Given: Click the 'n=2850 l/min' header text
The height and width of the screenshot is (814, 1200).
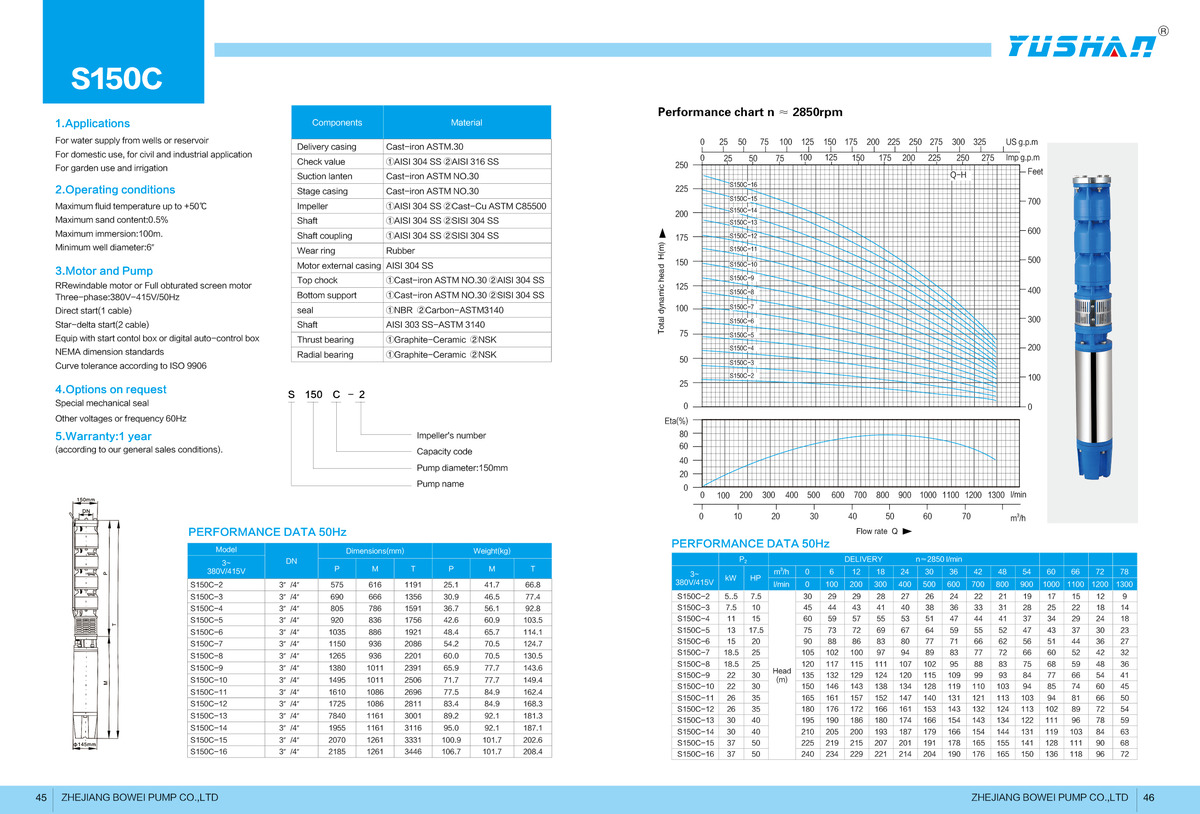Looking at the screenshot, I should (x=938, y=560).
